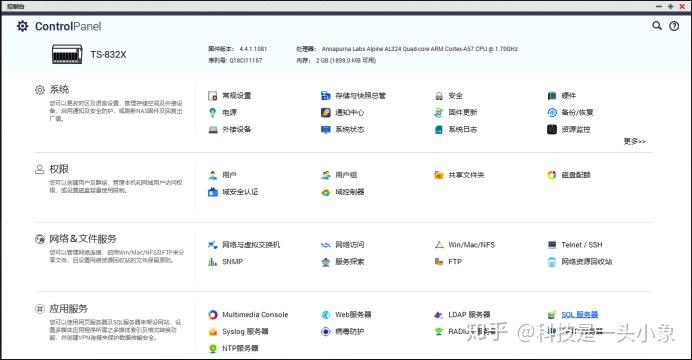Open 域安全认证 domain security
Screen dimensions: 692x360
[233, 192]
